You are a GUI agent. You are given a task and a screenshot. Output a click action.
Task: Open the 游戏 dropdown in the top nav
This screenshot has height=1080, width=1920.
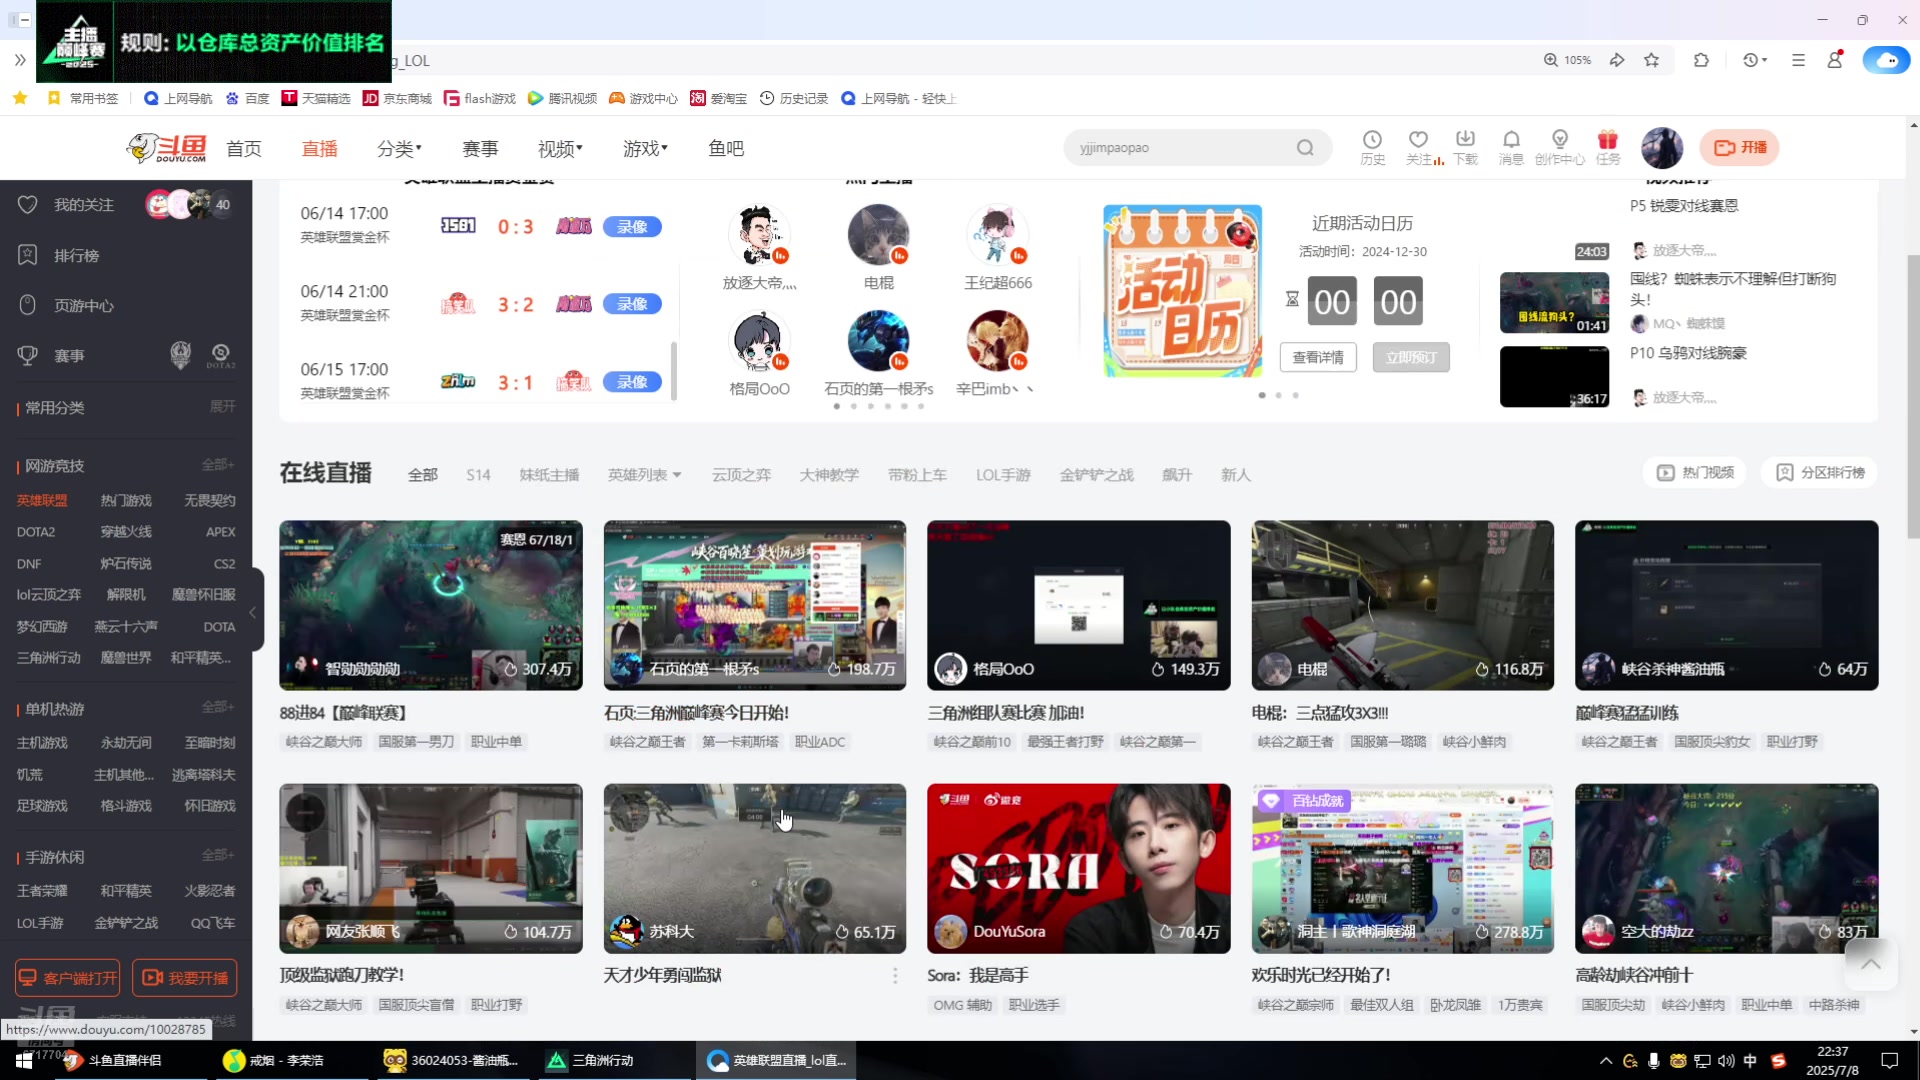[x=645, y=149]
